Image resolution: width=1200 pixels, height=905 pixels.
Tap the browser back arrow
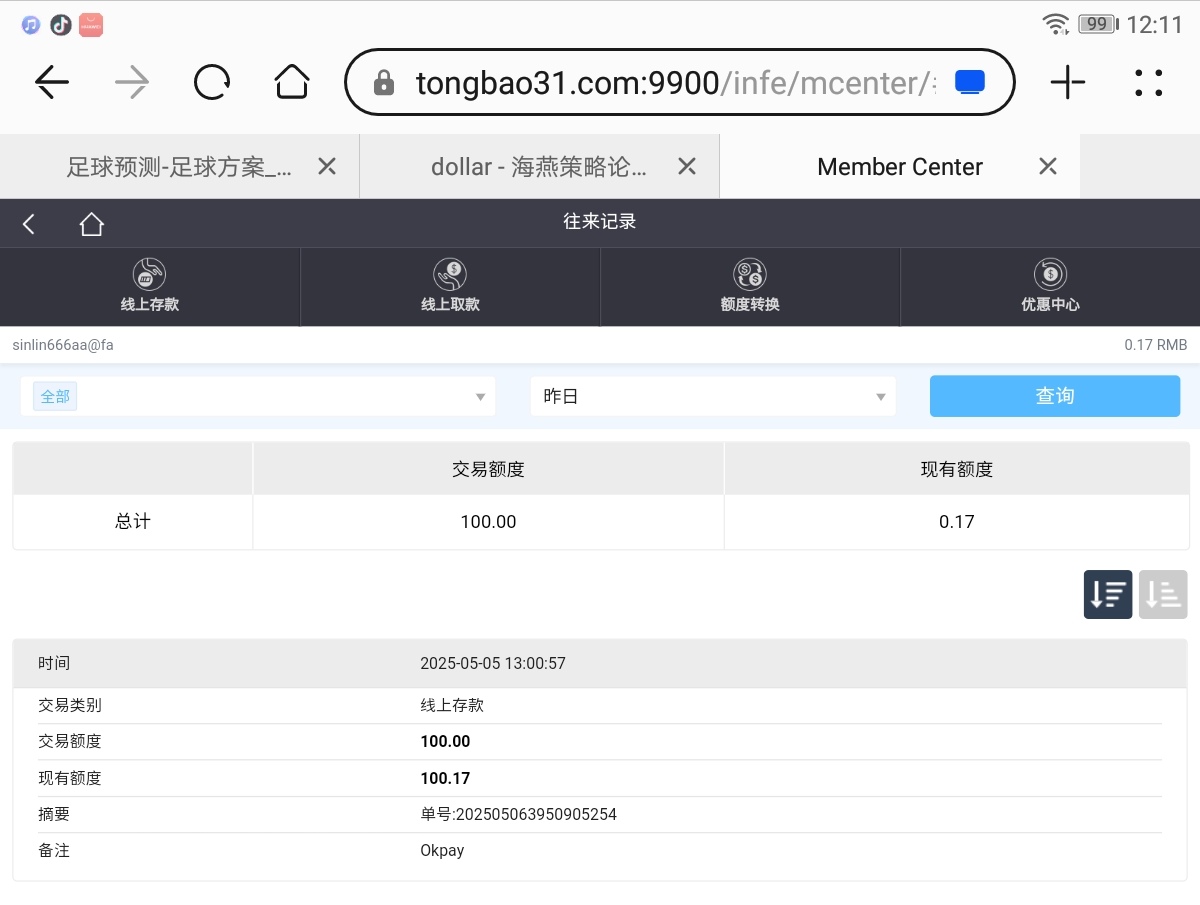pos(52,83)
